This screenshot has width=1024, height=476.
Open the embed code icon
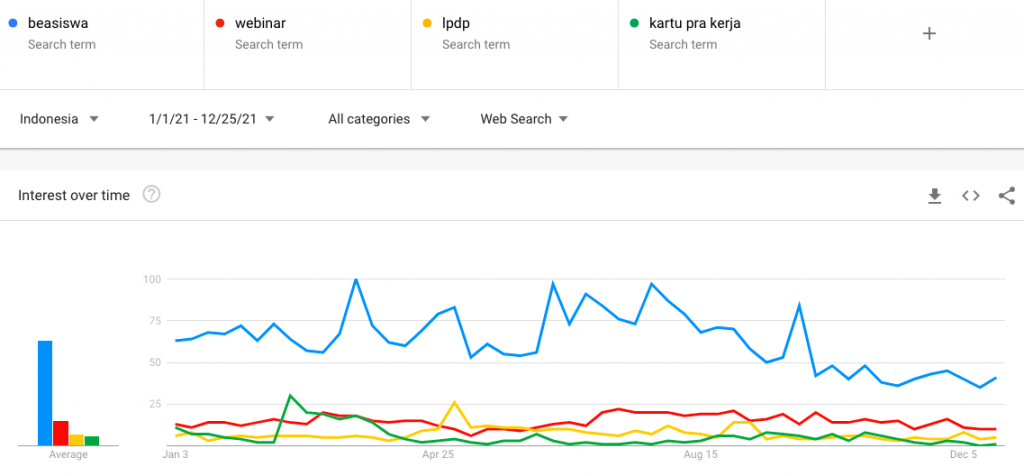tap(970, 196)
